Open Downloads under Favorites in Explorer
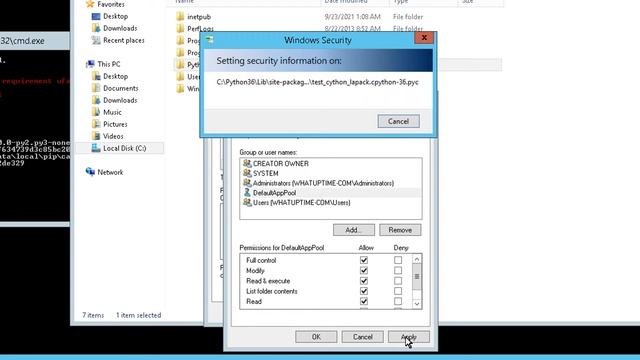Image resolution: width=640 pixels, height=360 pixels. [120, 28]
